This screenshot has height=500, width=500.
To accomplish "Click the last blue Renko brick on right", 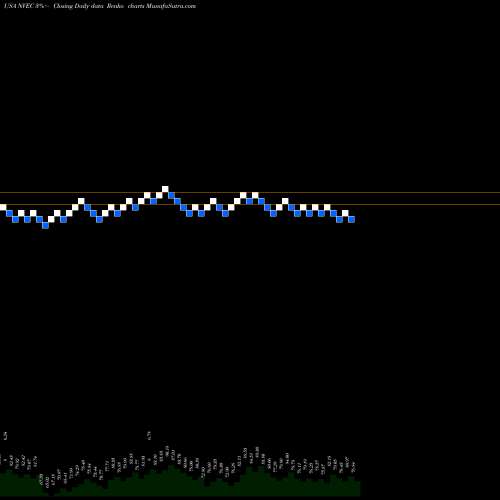I will 352,219.
